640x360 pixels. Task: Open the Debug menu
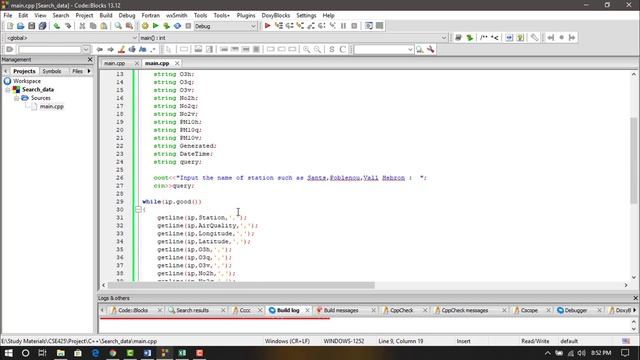pyautogui.click(x=127, y=15)
